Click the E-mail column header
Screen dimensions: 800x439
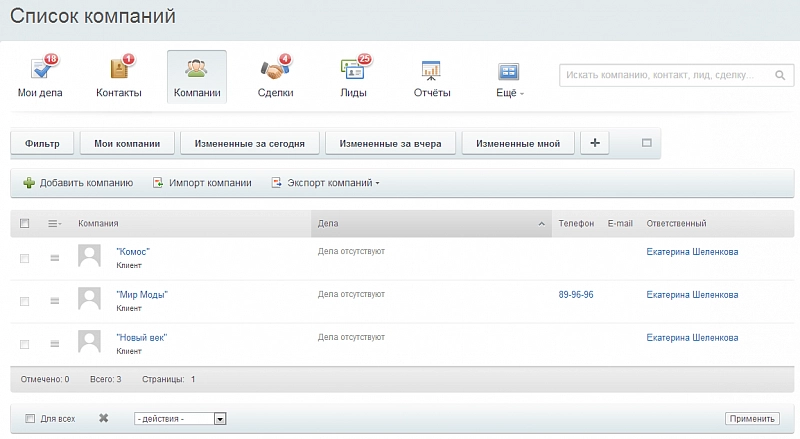[x=620, y=224]
